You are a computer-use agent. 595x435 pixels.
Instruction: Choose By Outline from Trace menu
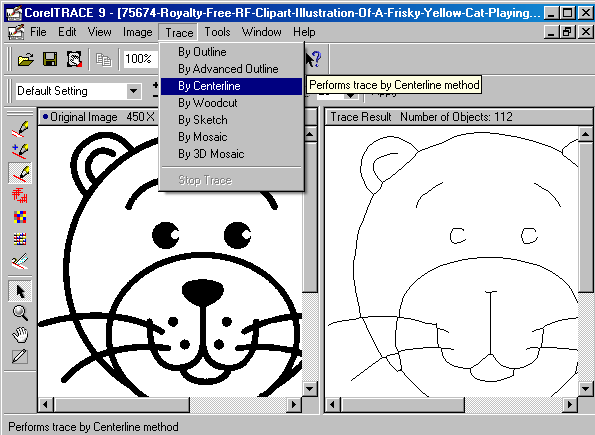[x=231, y=52]
